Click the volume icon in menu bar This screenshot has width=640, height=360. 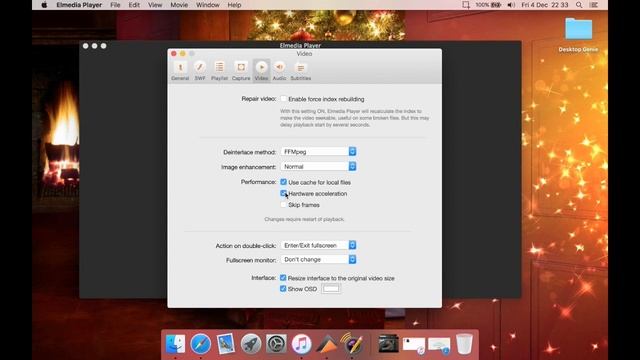point(511,5)
